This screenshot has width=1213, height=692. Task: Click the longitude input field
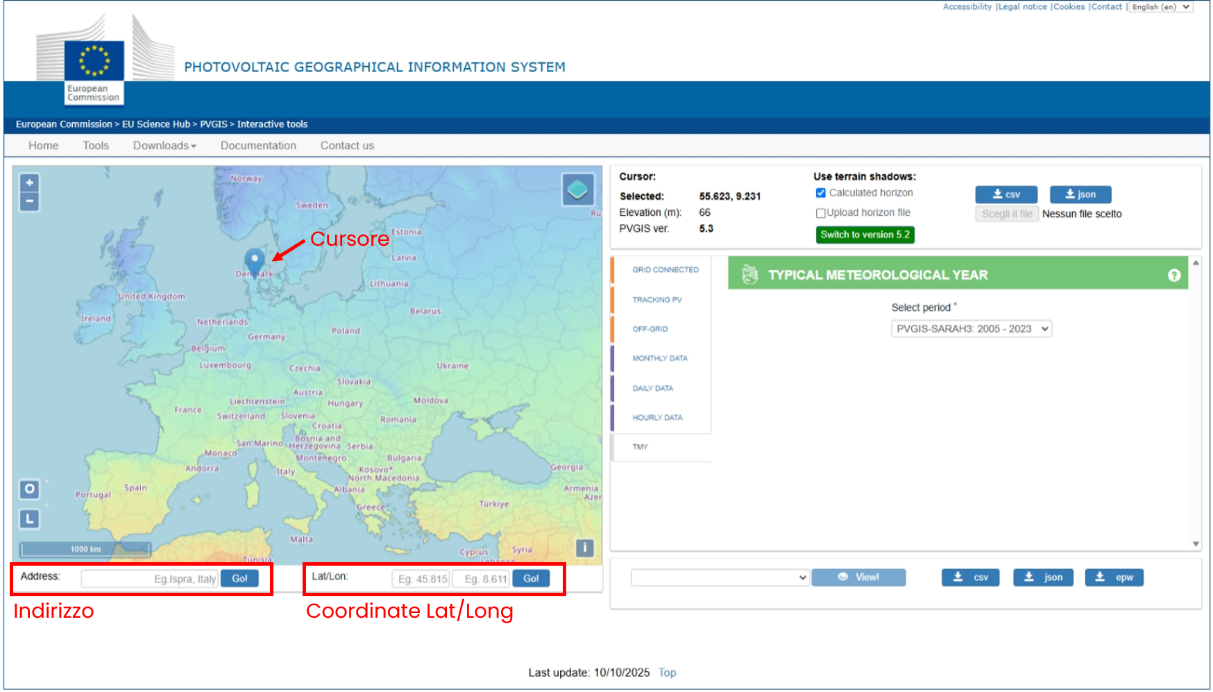point(481,579)
